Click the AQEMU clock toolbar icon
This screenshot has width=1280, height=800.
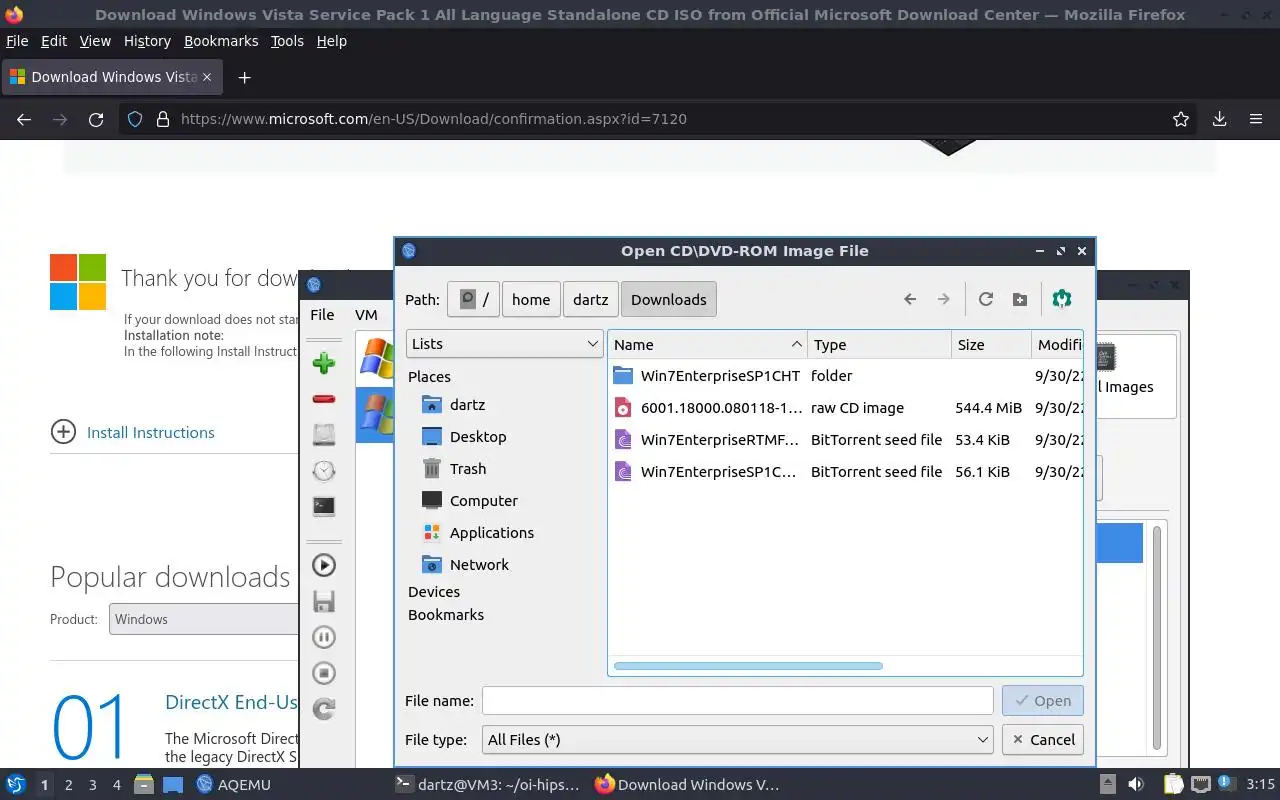323,471
